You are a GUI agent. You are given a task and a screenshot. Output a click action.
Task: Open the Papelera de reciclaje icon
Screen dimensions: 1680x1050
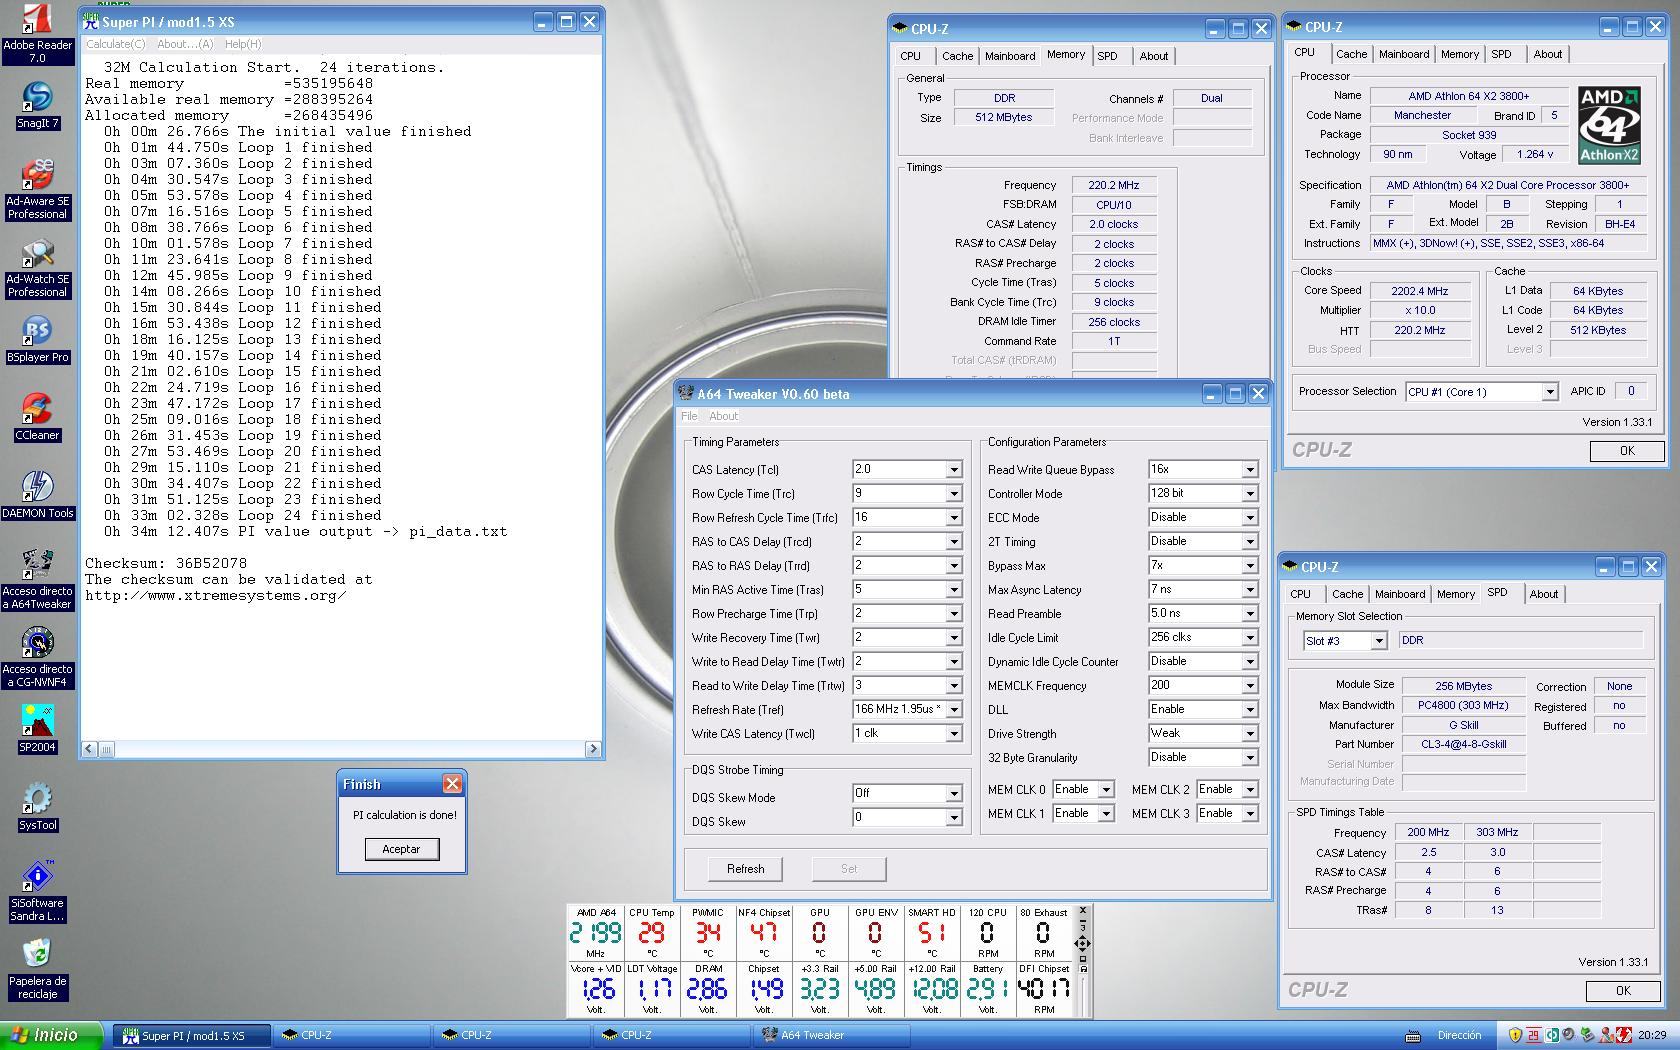37,955
